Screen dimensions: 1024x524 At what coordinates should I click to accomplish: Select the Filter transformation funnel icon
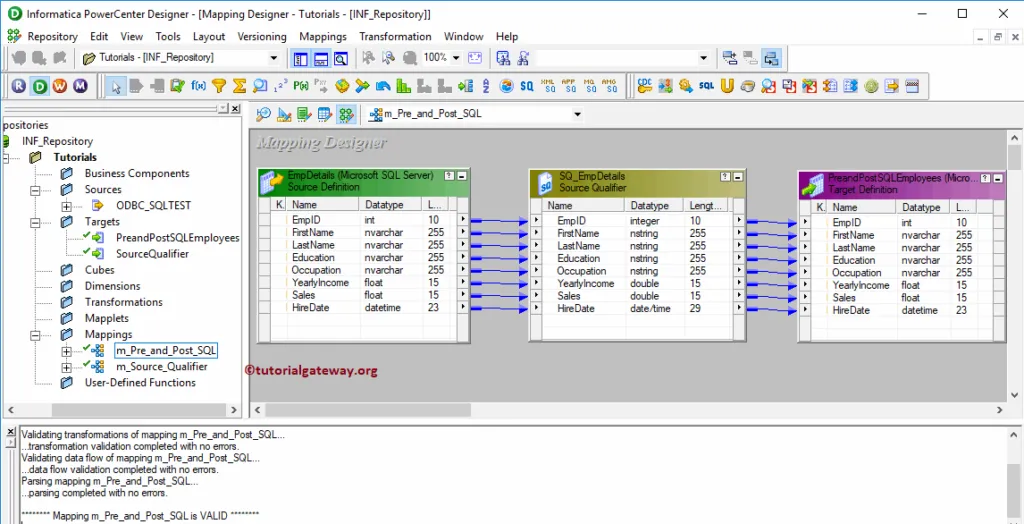pos(218,87)
